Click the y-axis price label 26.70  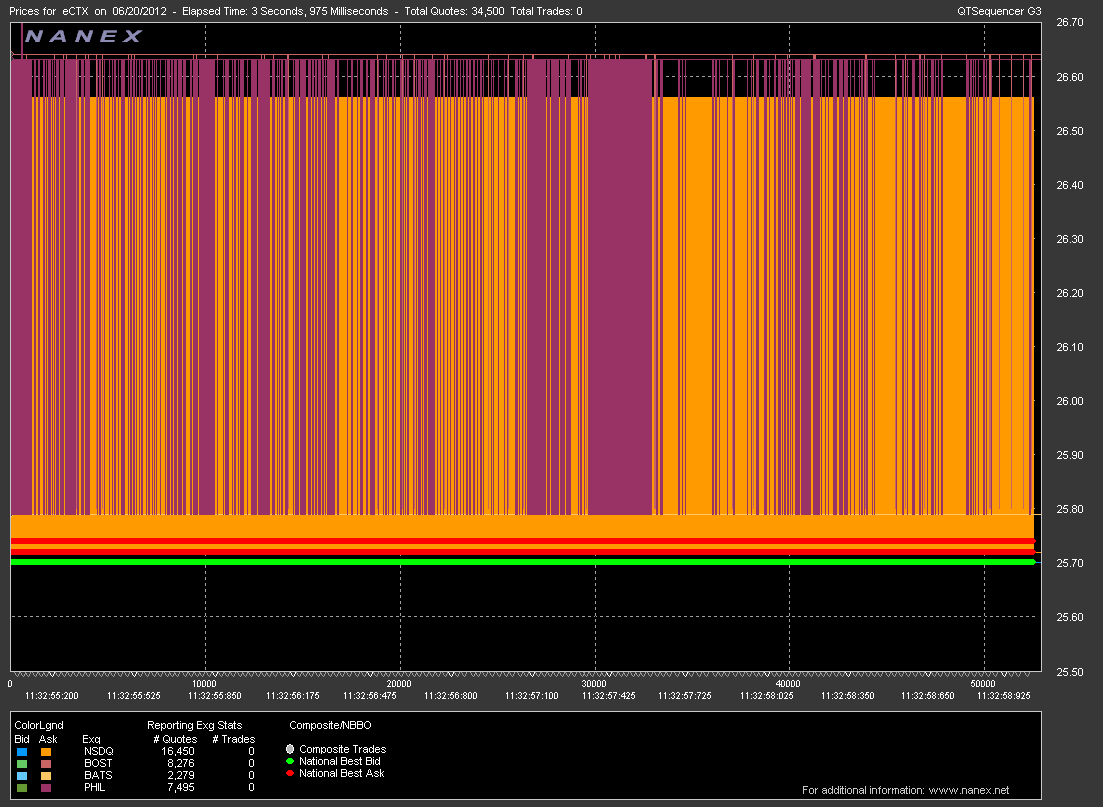pos(1070,23)
